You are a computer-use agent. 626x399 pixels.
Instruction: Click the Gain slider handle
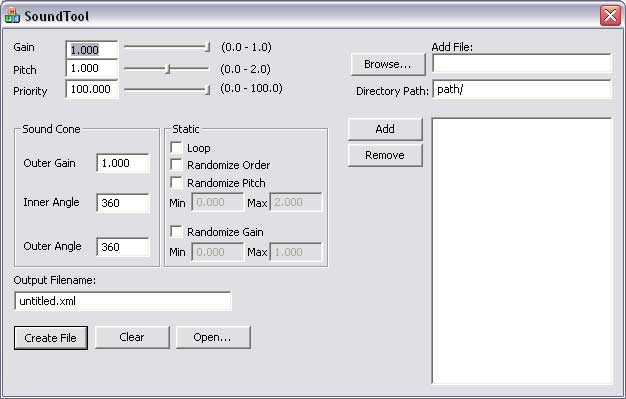207,47
